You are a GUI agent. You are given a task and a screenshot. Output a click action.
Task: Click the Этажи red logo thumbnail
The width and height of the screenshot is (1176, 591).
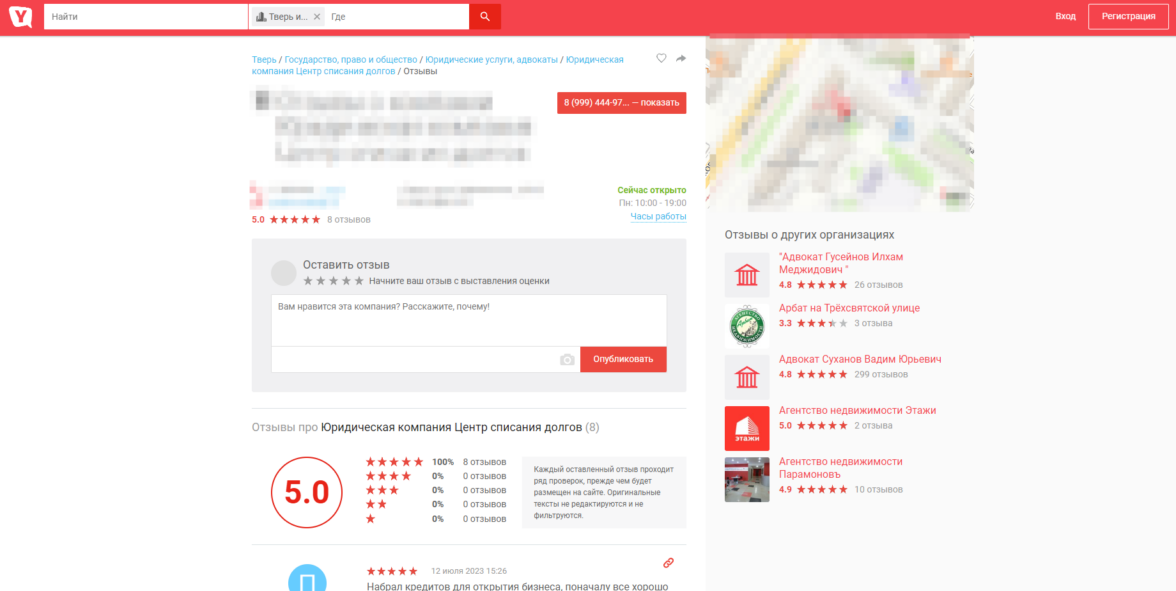(747, 428)
